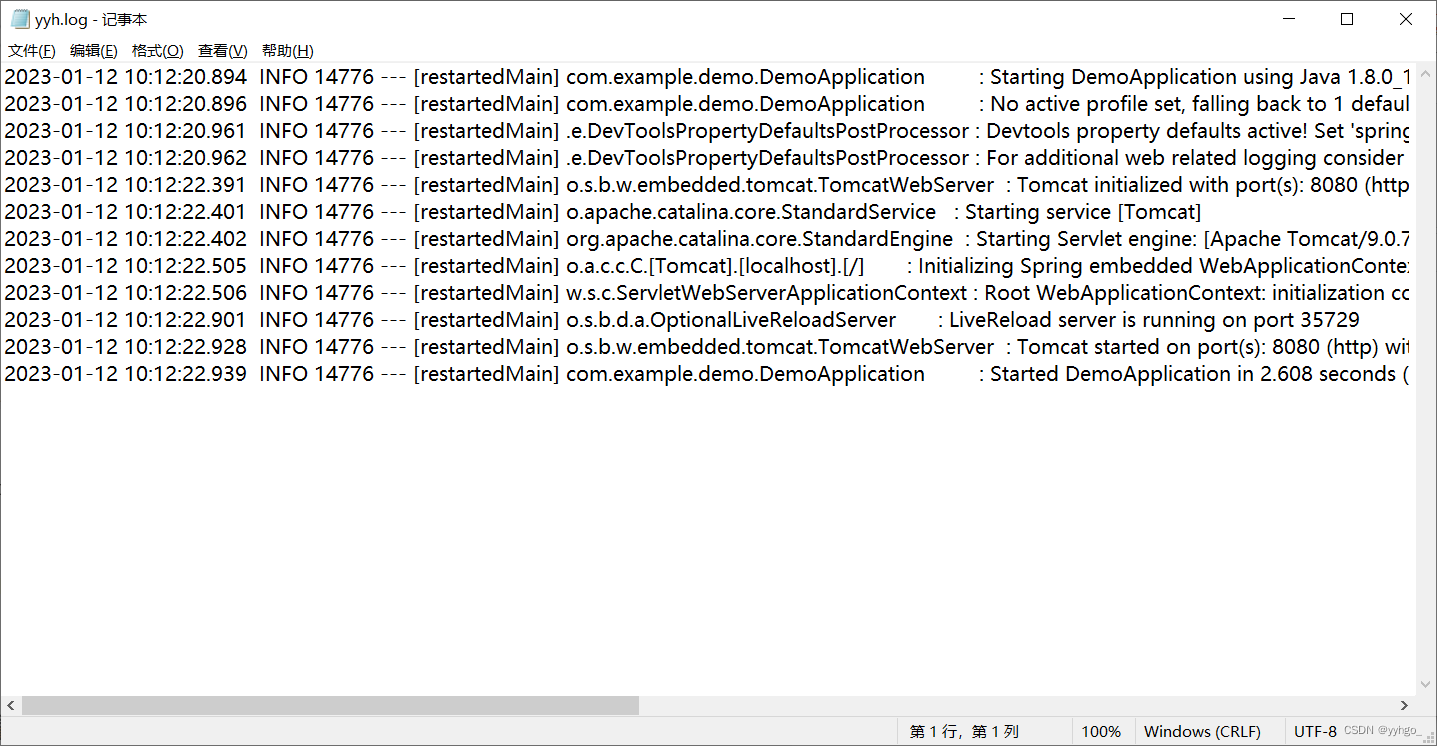Click 'Windows (CRLF)' in status bar
The image size is (1437, 746).
(1202, 732)
